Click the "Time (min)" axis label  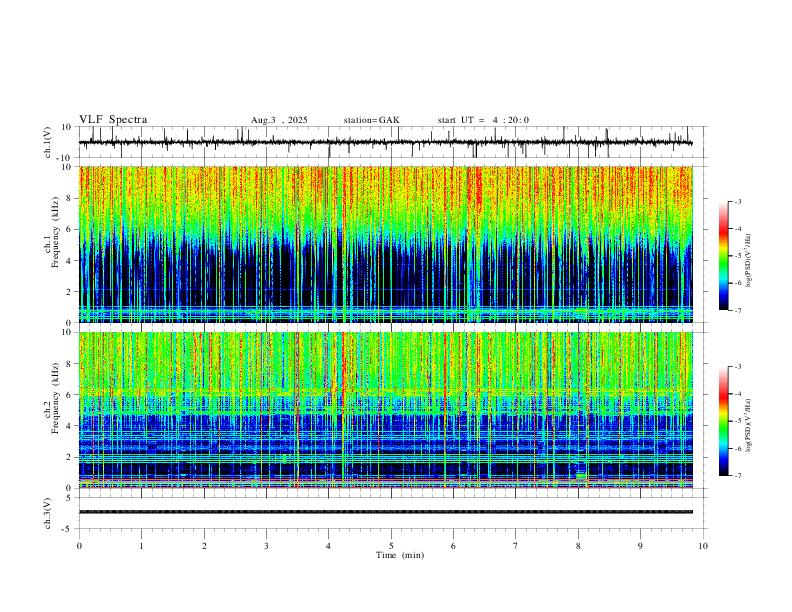click(x=400, y=555)
